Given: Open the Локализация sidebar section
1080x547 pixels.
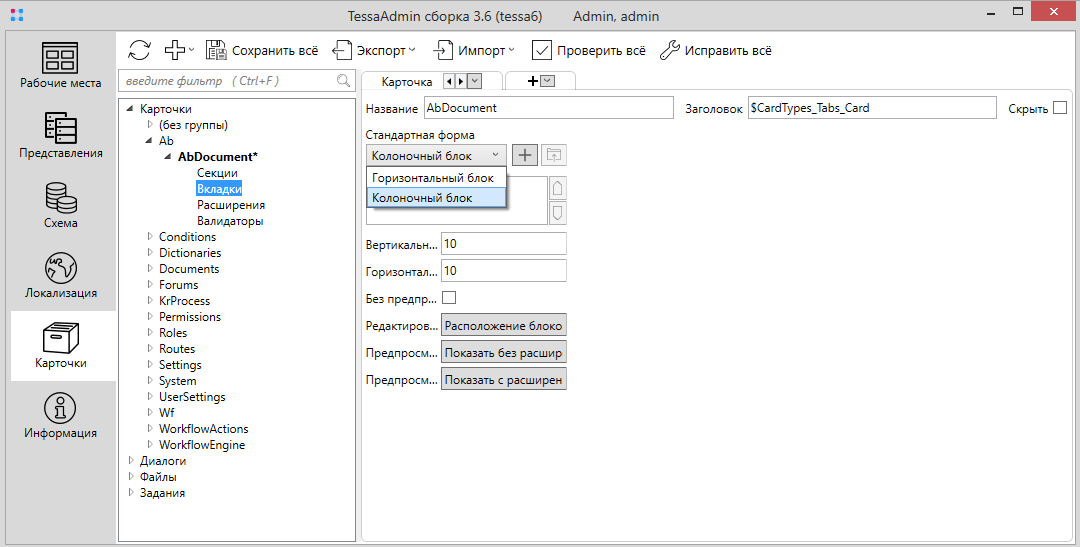Looking at the screenshot, I should pyautogui.click(x=61, y=275).
